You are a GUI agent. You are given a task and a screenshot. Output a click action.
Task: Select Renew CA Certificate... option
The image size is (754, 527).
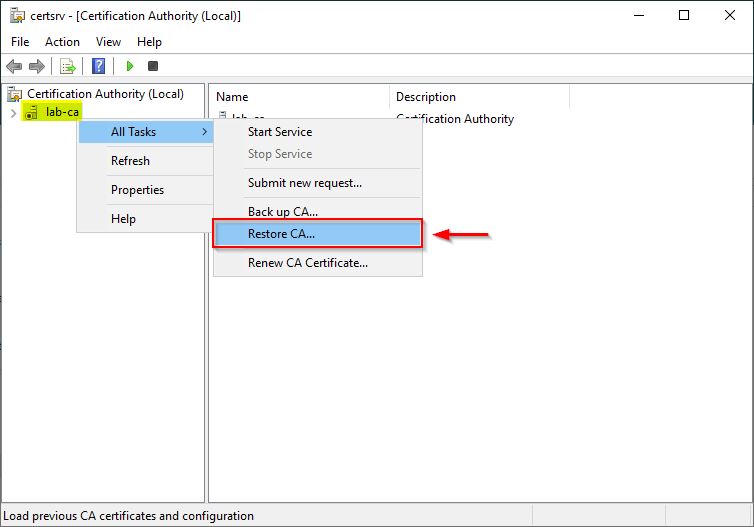tap(318, 263)
